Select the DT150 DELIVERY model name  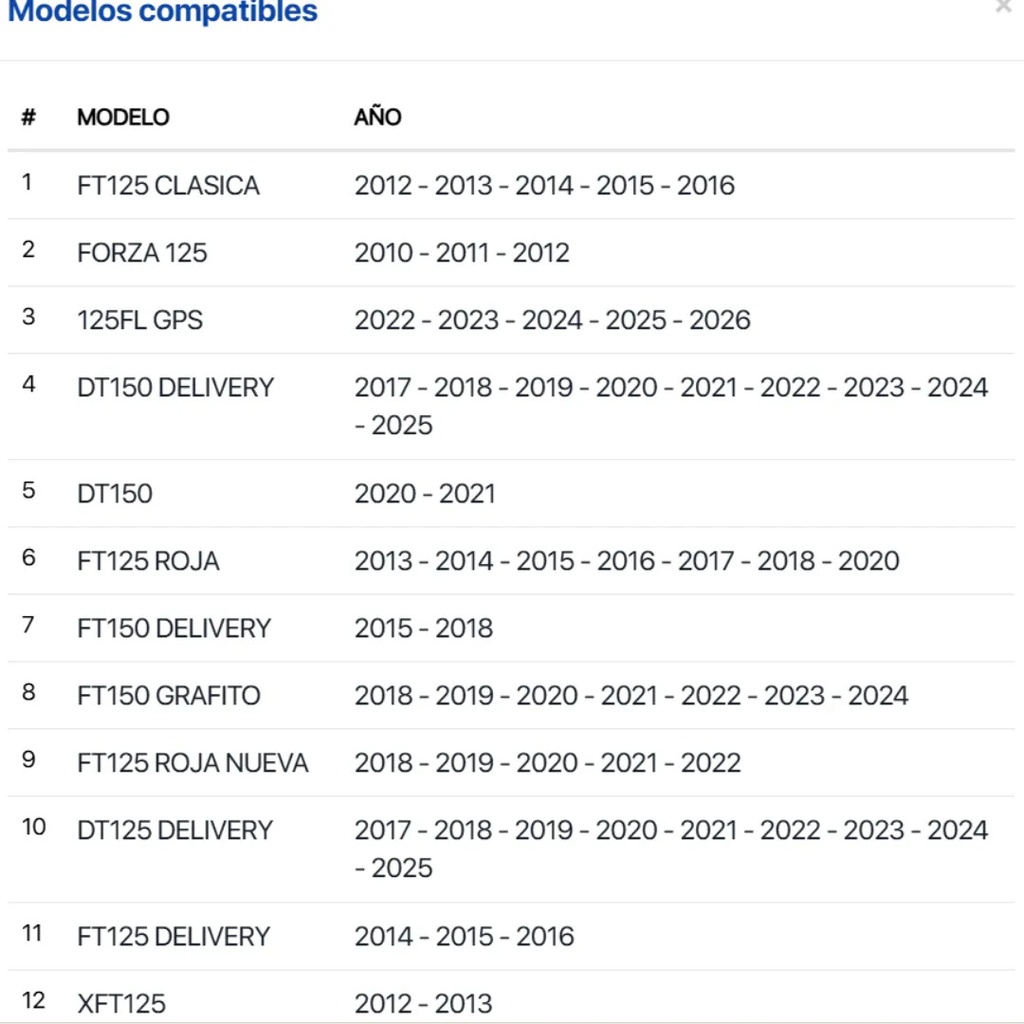176,387
